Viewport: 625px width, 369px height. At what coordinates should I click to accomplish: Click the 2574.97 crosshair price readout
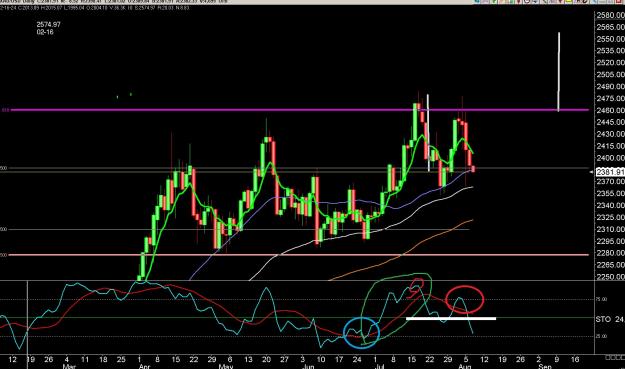click(49, 24)
